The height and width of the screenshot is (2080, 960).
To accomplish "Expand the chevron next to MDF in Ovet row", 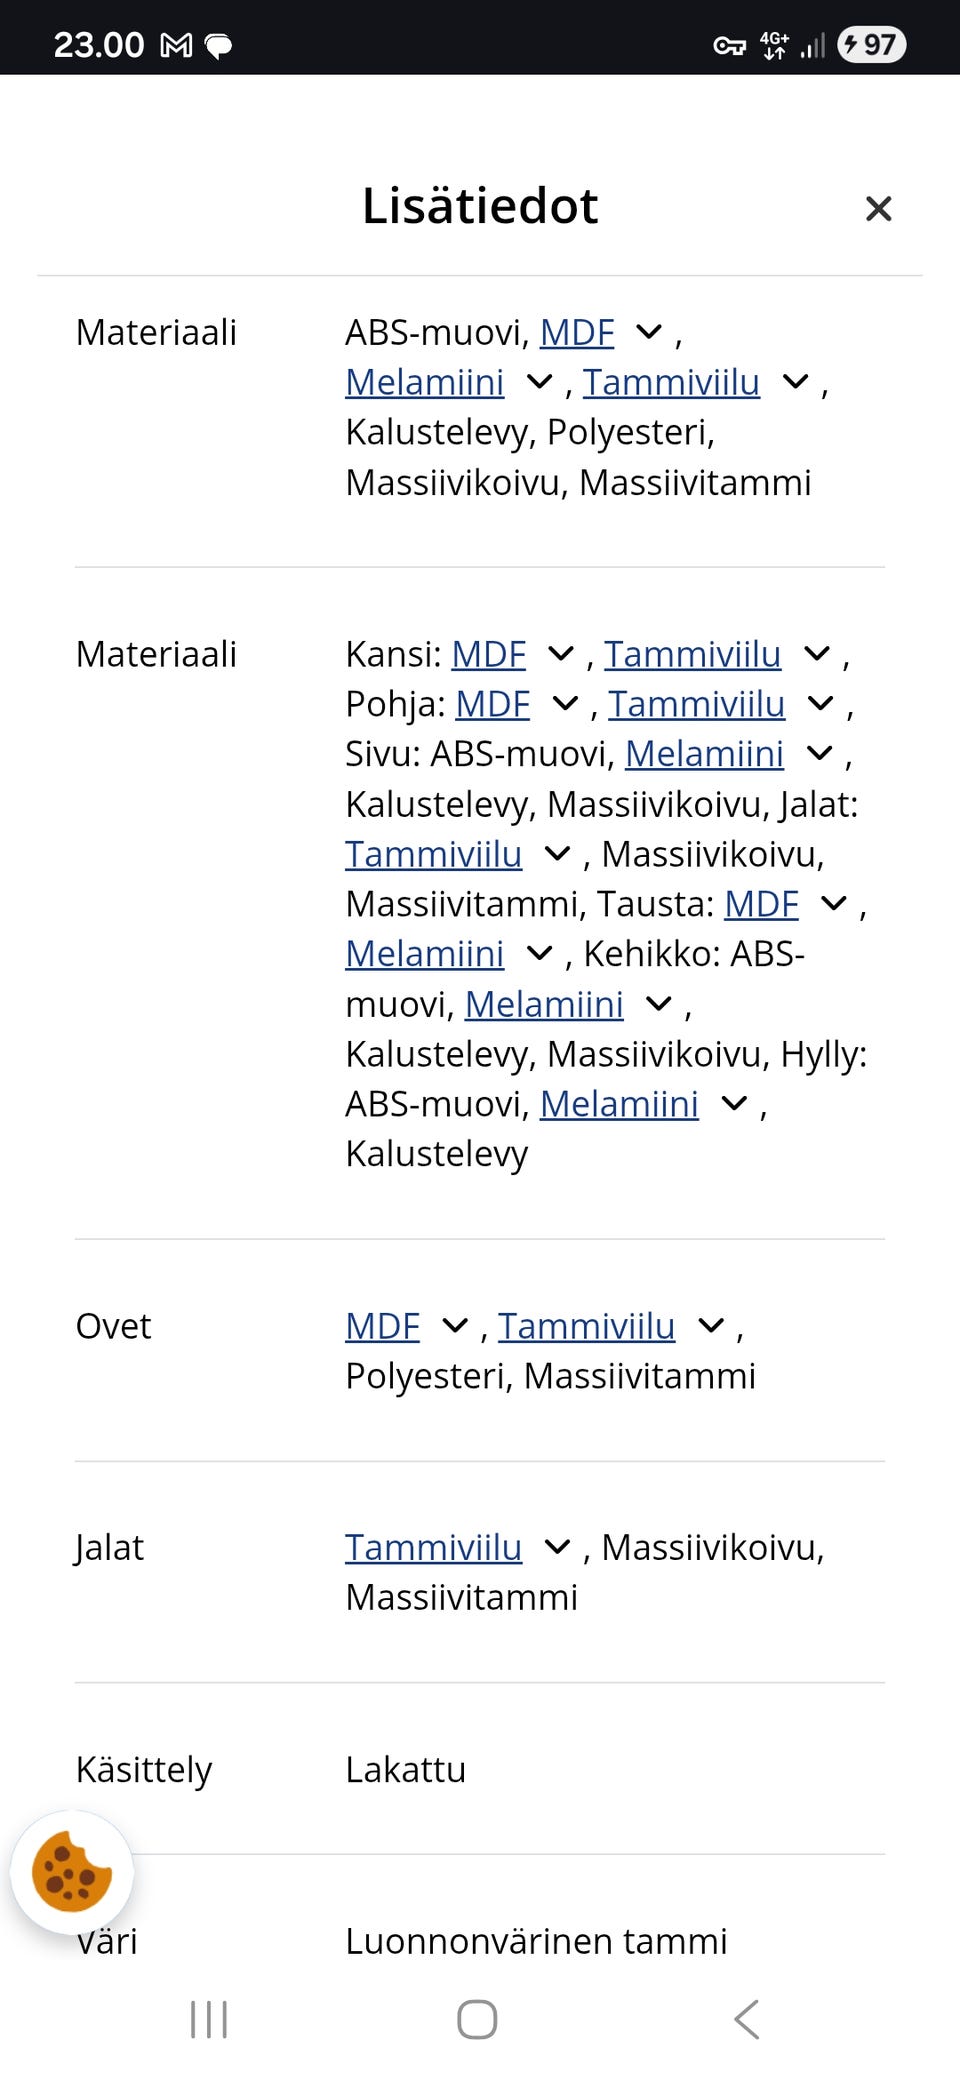I will tap(455, 1325).
